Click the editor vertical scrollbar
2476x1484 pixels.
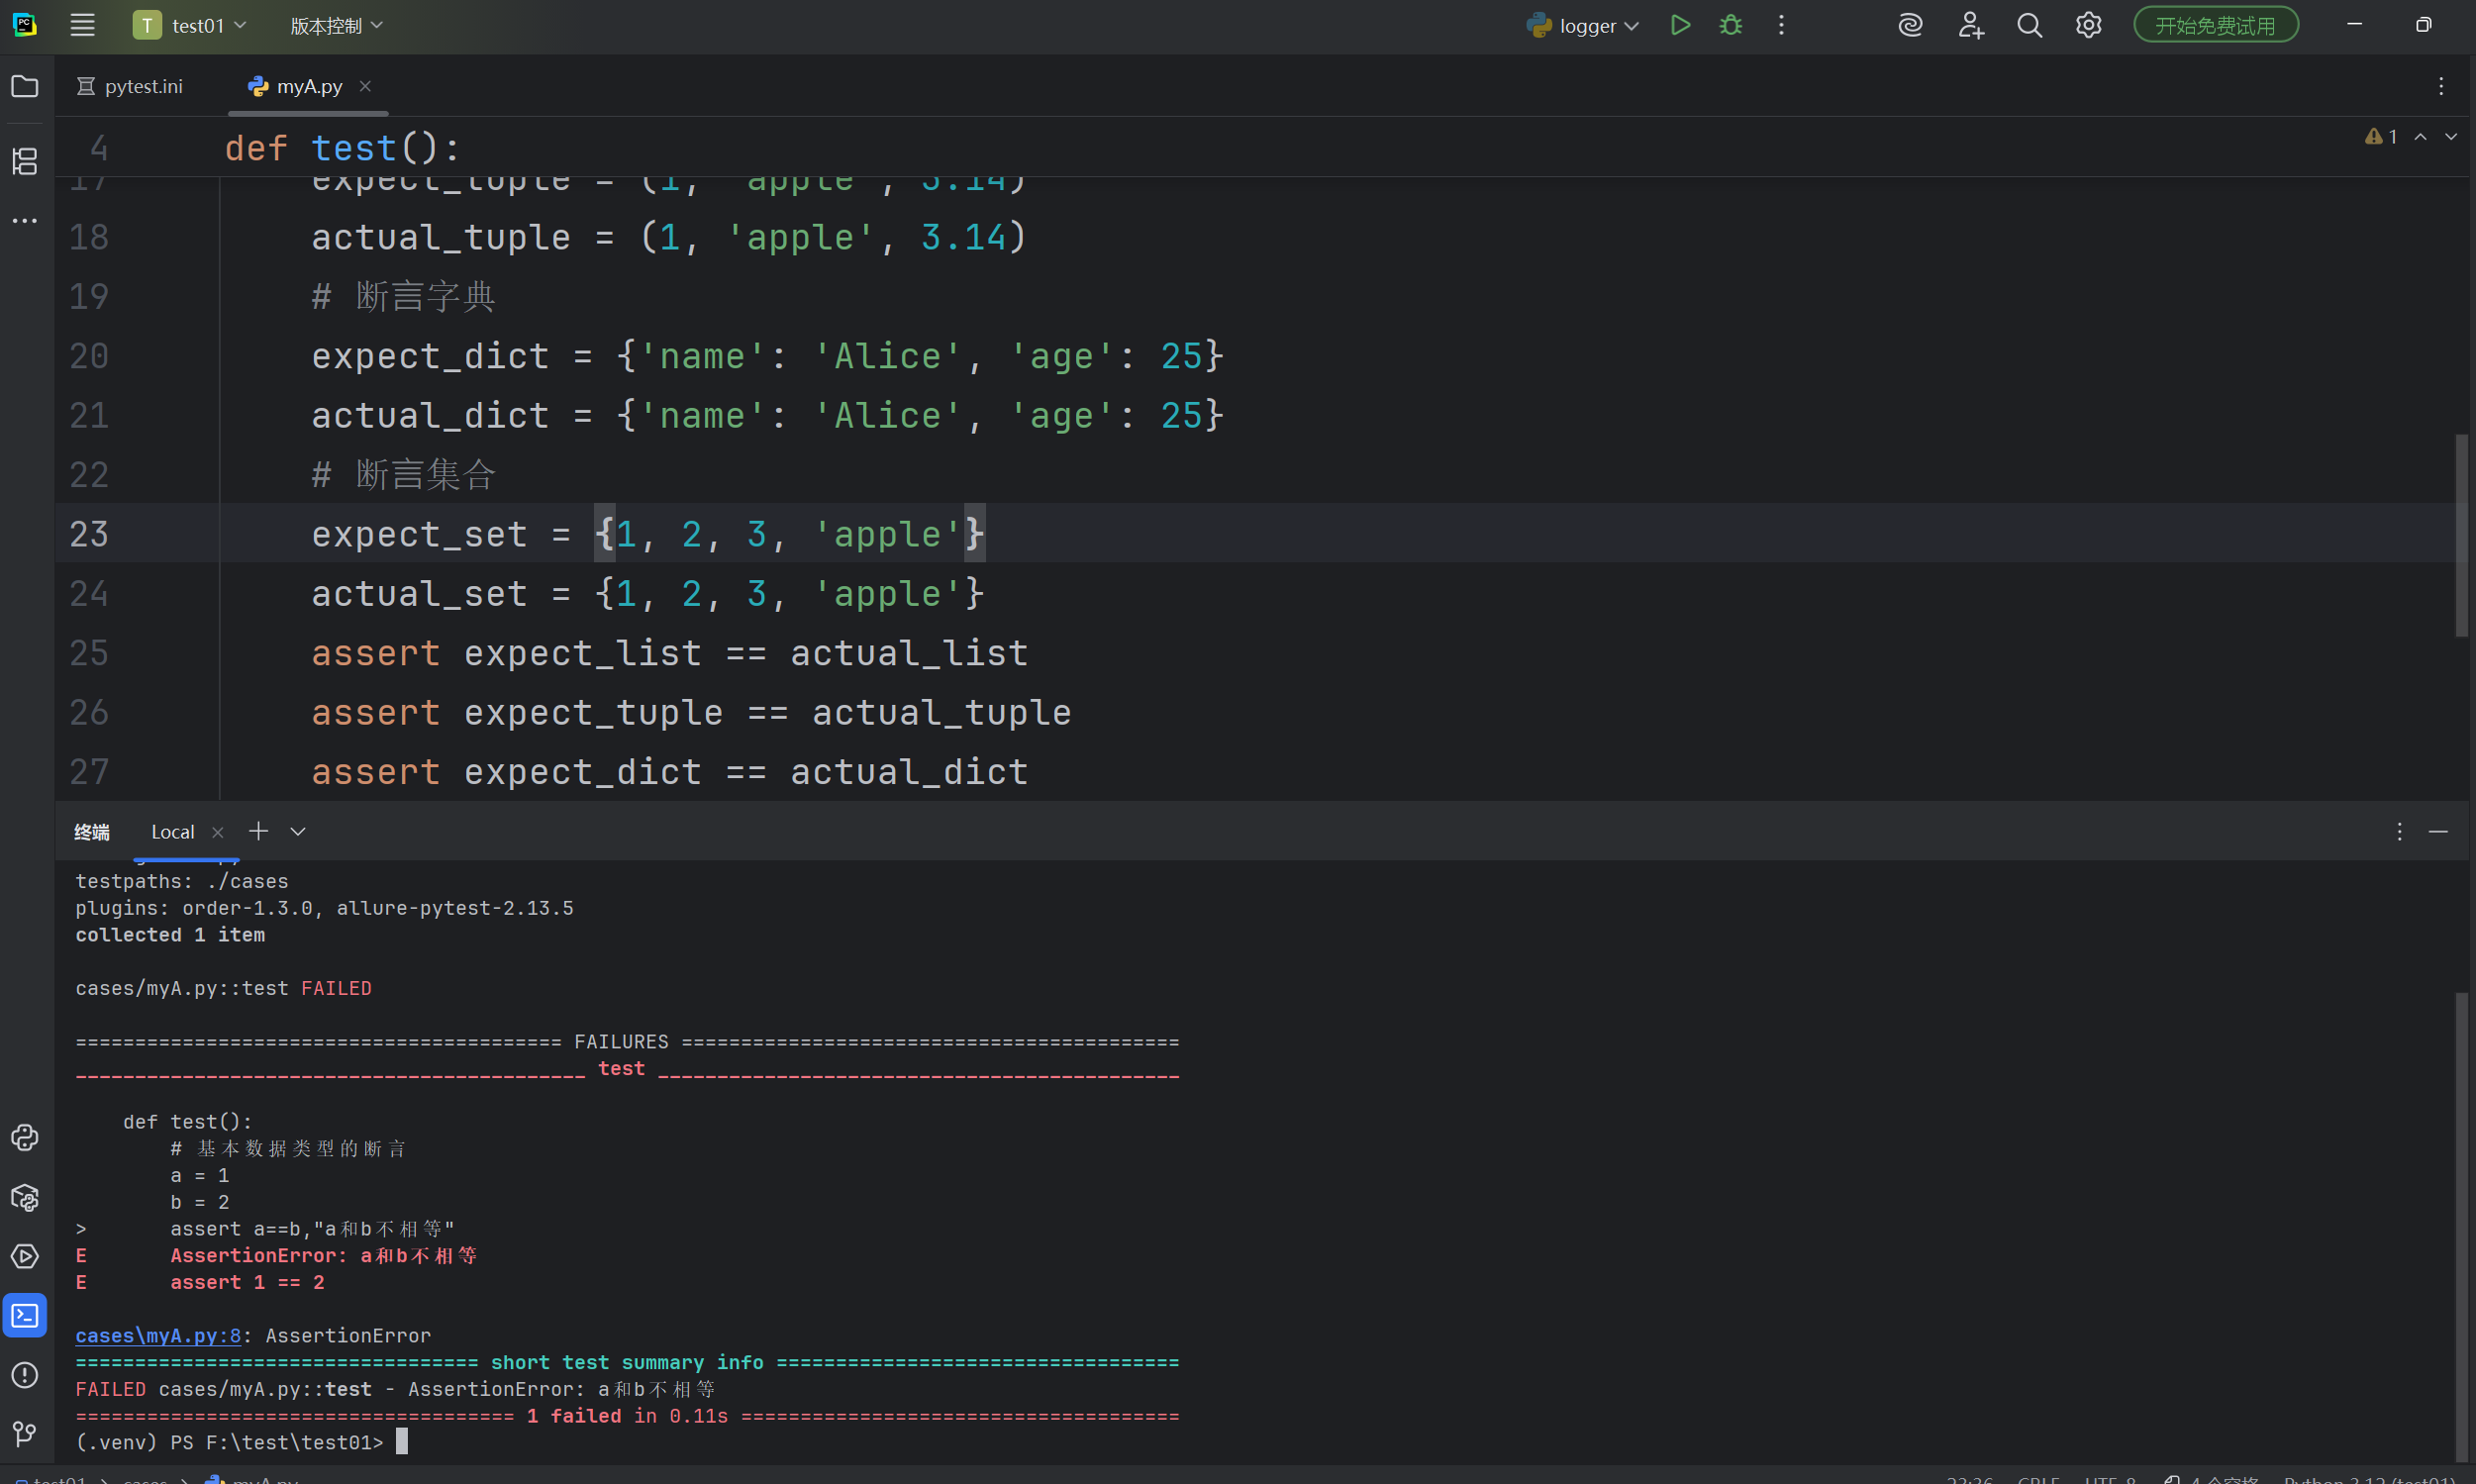(2461, 535)
